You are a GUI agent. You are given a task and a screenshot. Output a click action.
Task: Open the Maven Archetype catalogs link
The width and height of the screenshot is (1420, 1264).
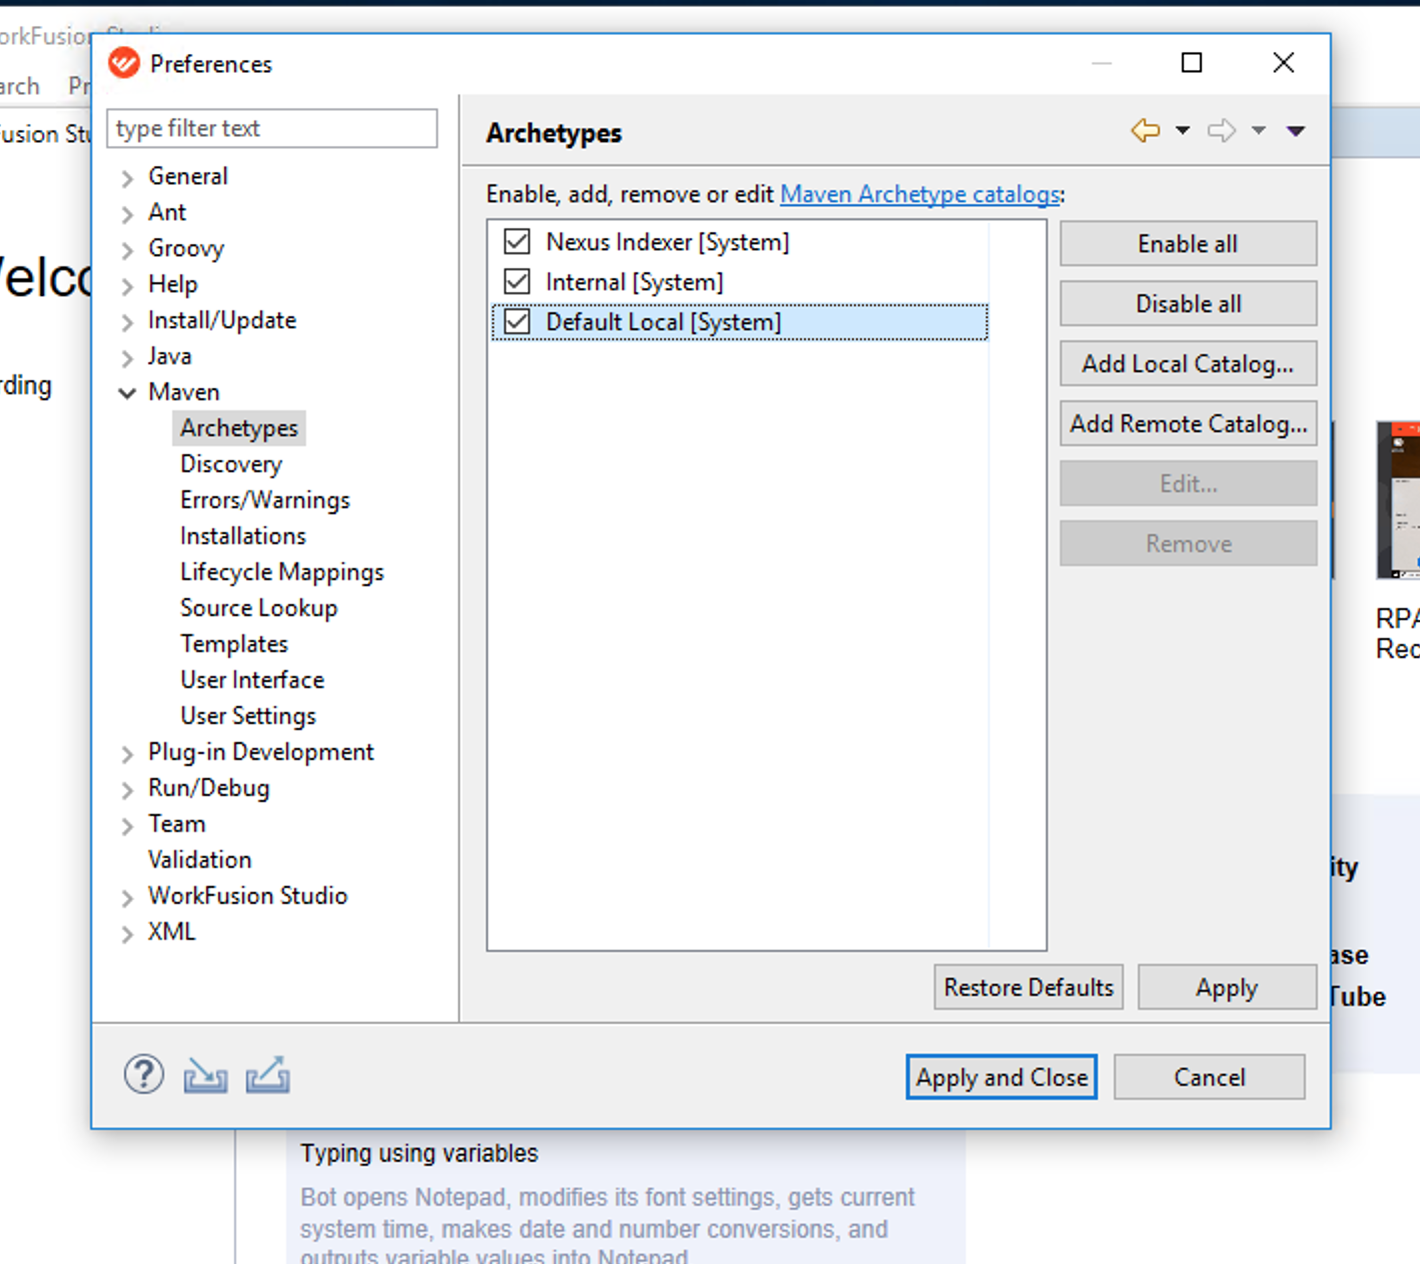[920, 194]
